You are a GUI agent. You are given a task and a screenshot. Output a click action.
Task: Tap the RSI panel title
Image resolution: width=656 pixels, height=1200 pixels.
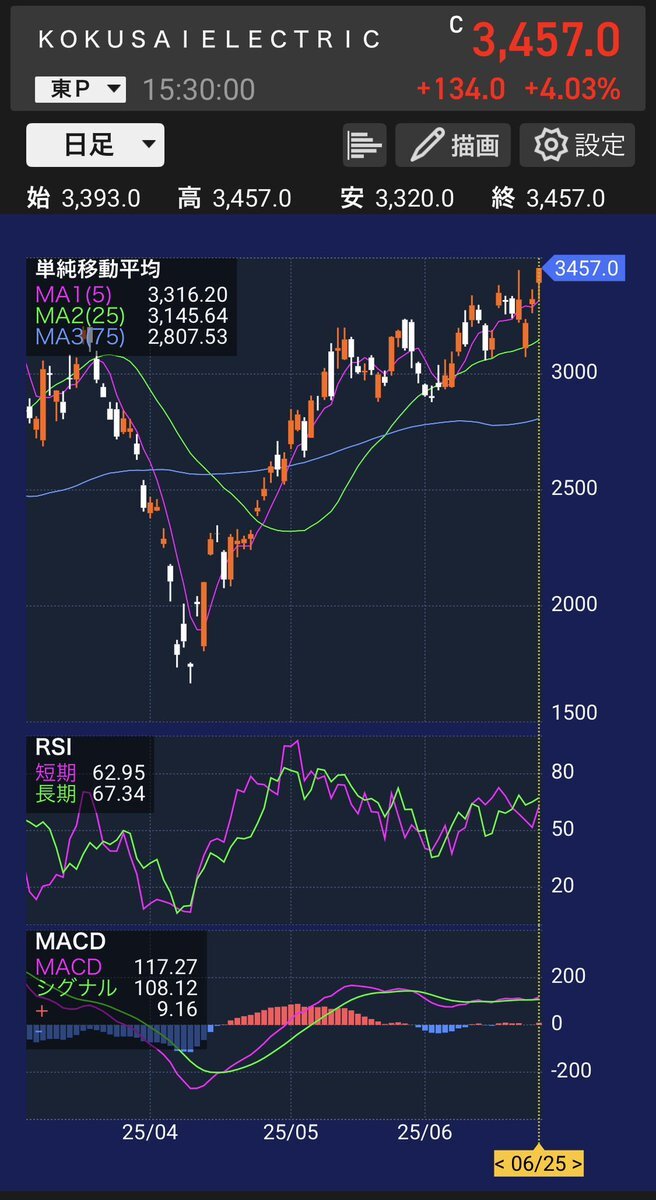click(53, 746)
